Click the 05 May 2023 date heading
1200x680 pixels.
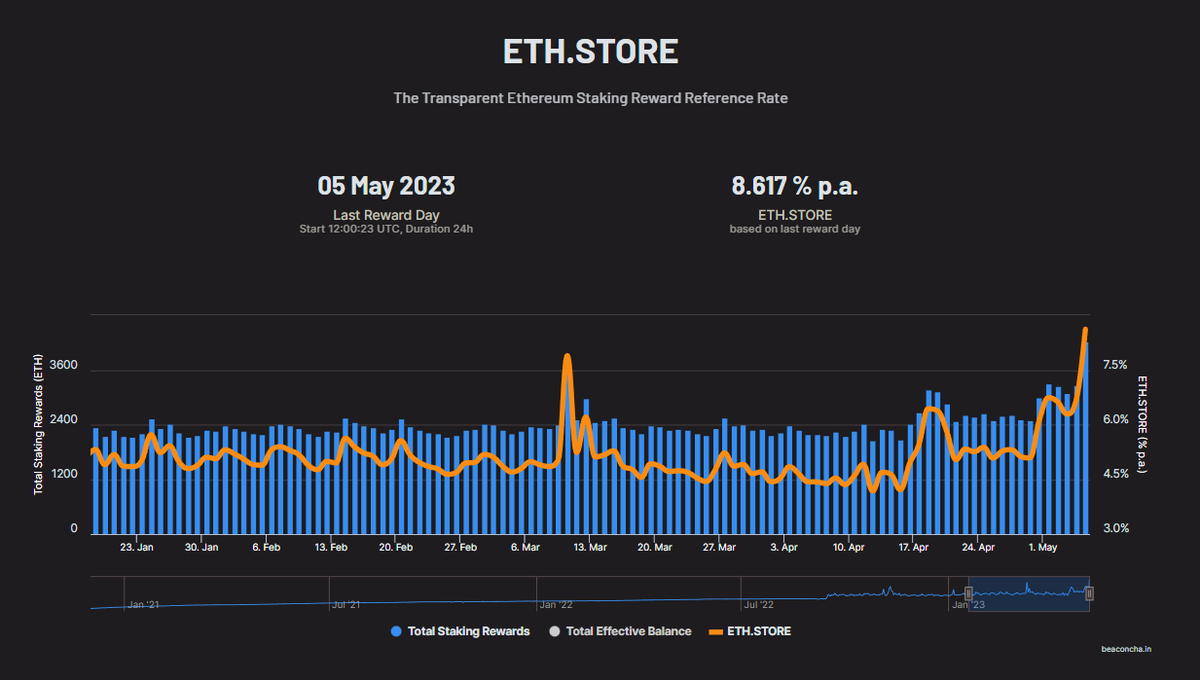pos(386,186)
